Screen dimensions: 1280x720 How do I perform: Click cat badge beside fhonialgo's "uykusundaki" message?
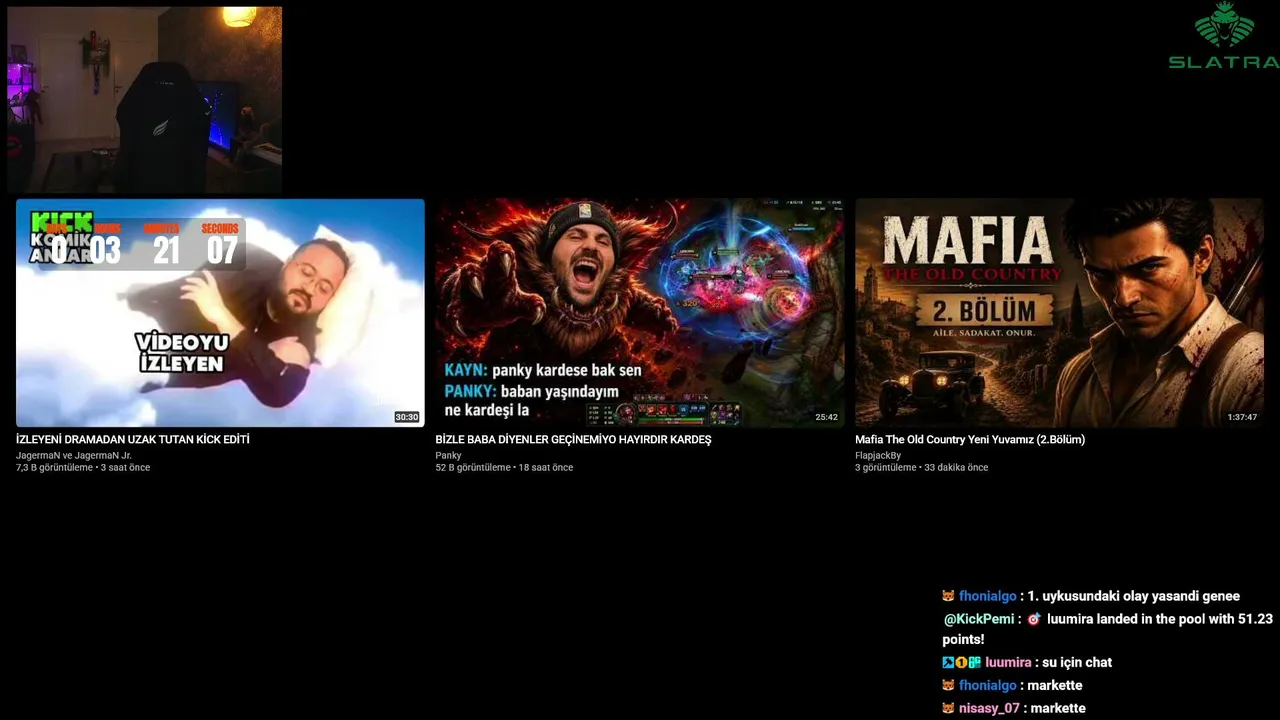tap(948, 596)
